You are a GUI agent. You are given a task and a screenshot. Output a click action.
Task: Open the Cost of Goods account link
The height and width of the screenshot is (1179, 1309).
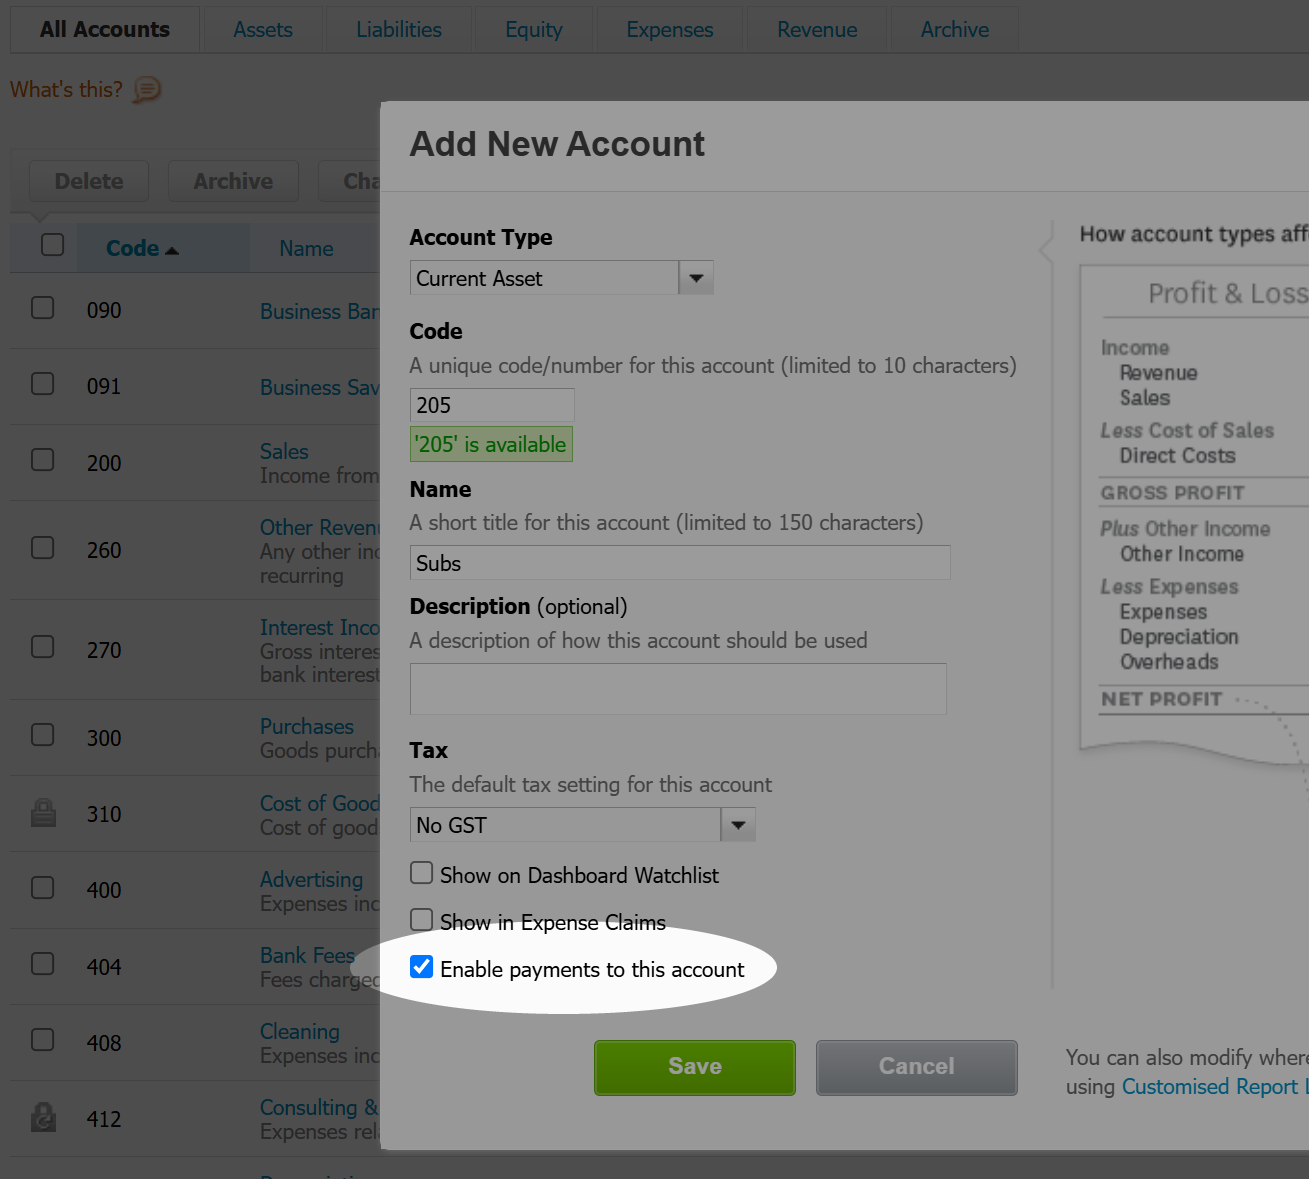point(319,804)
